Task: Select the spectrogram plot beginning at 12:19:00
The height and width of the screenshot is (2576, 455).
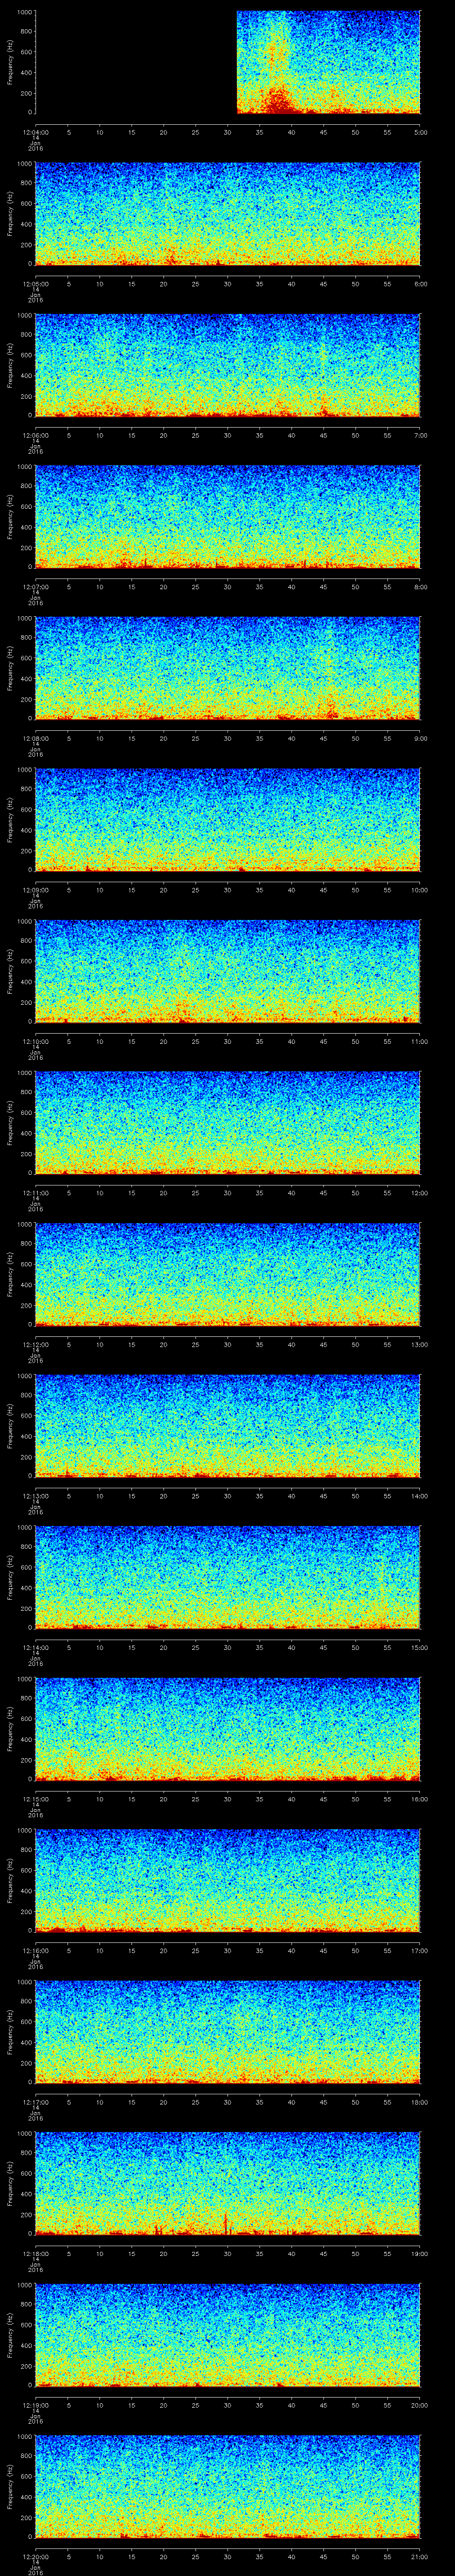Action: (x=227, y=2335)
